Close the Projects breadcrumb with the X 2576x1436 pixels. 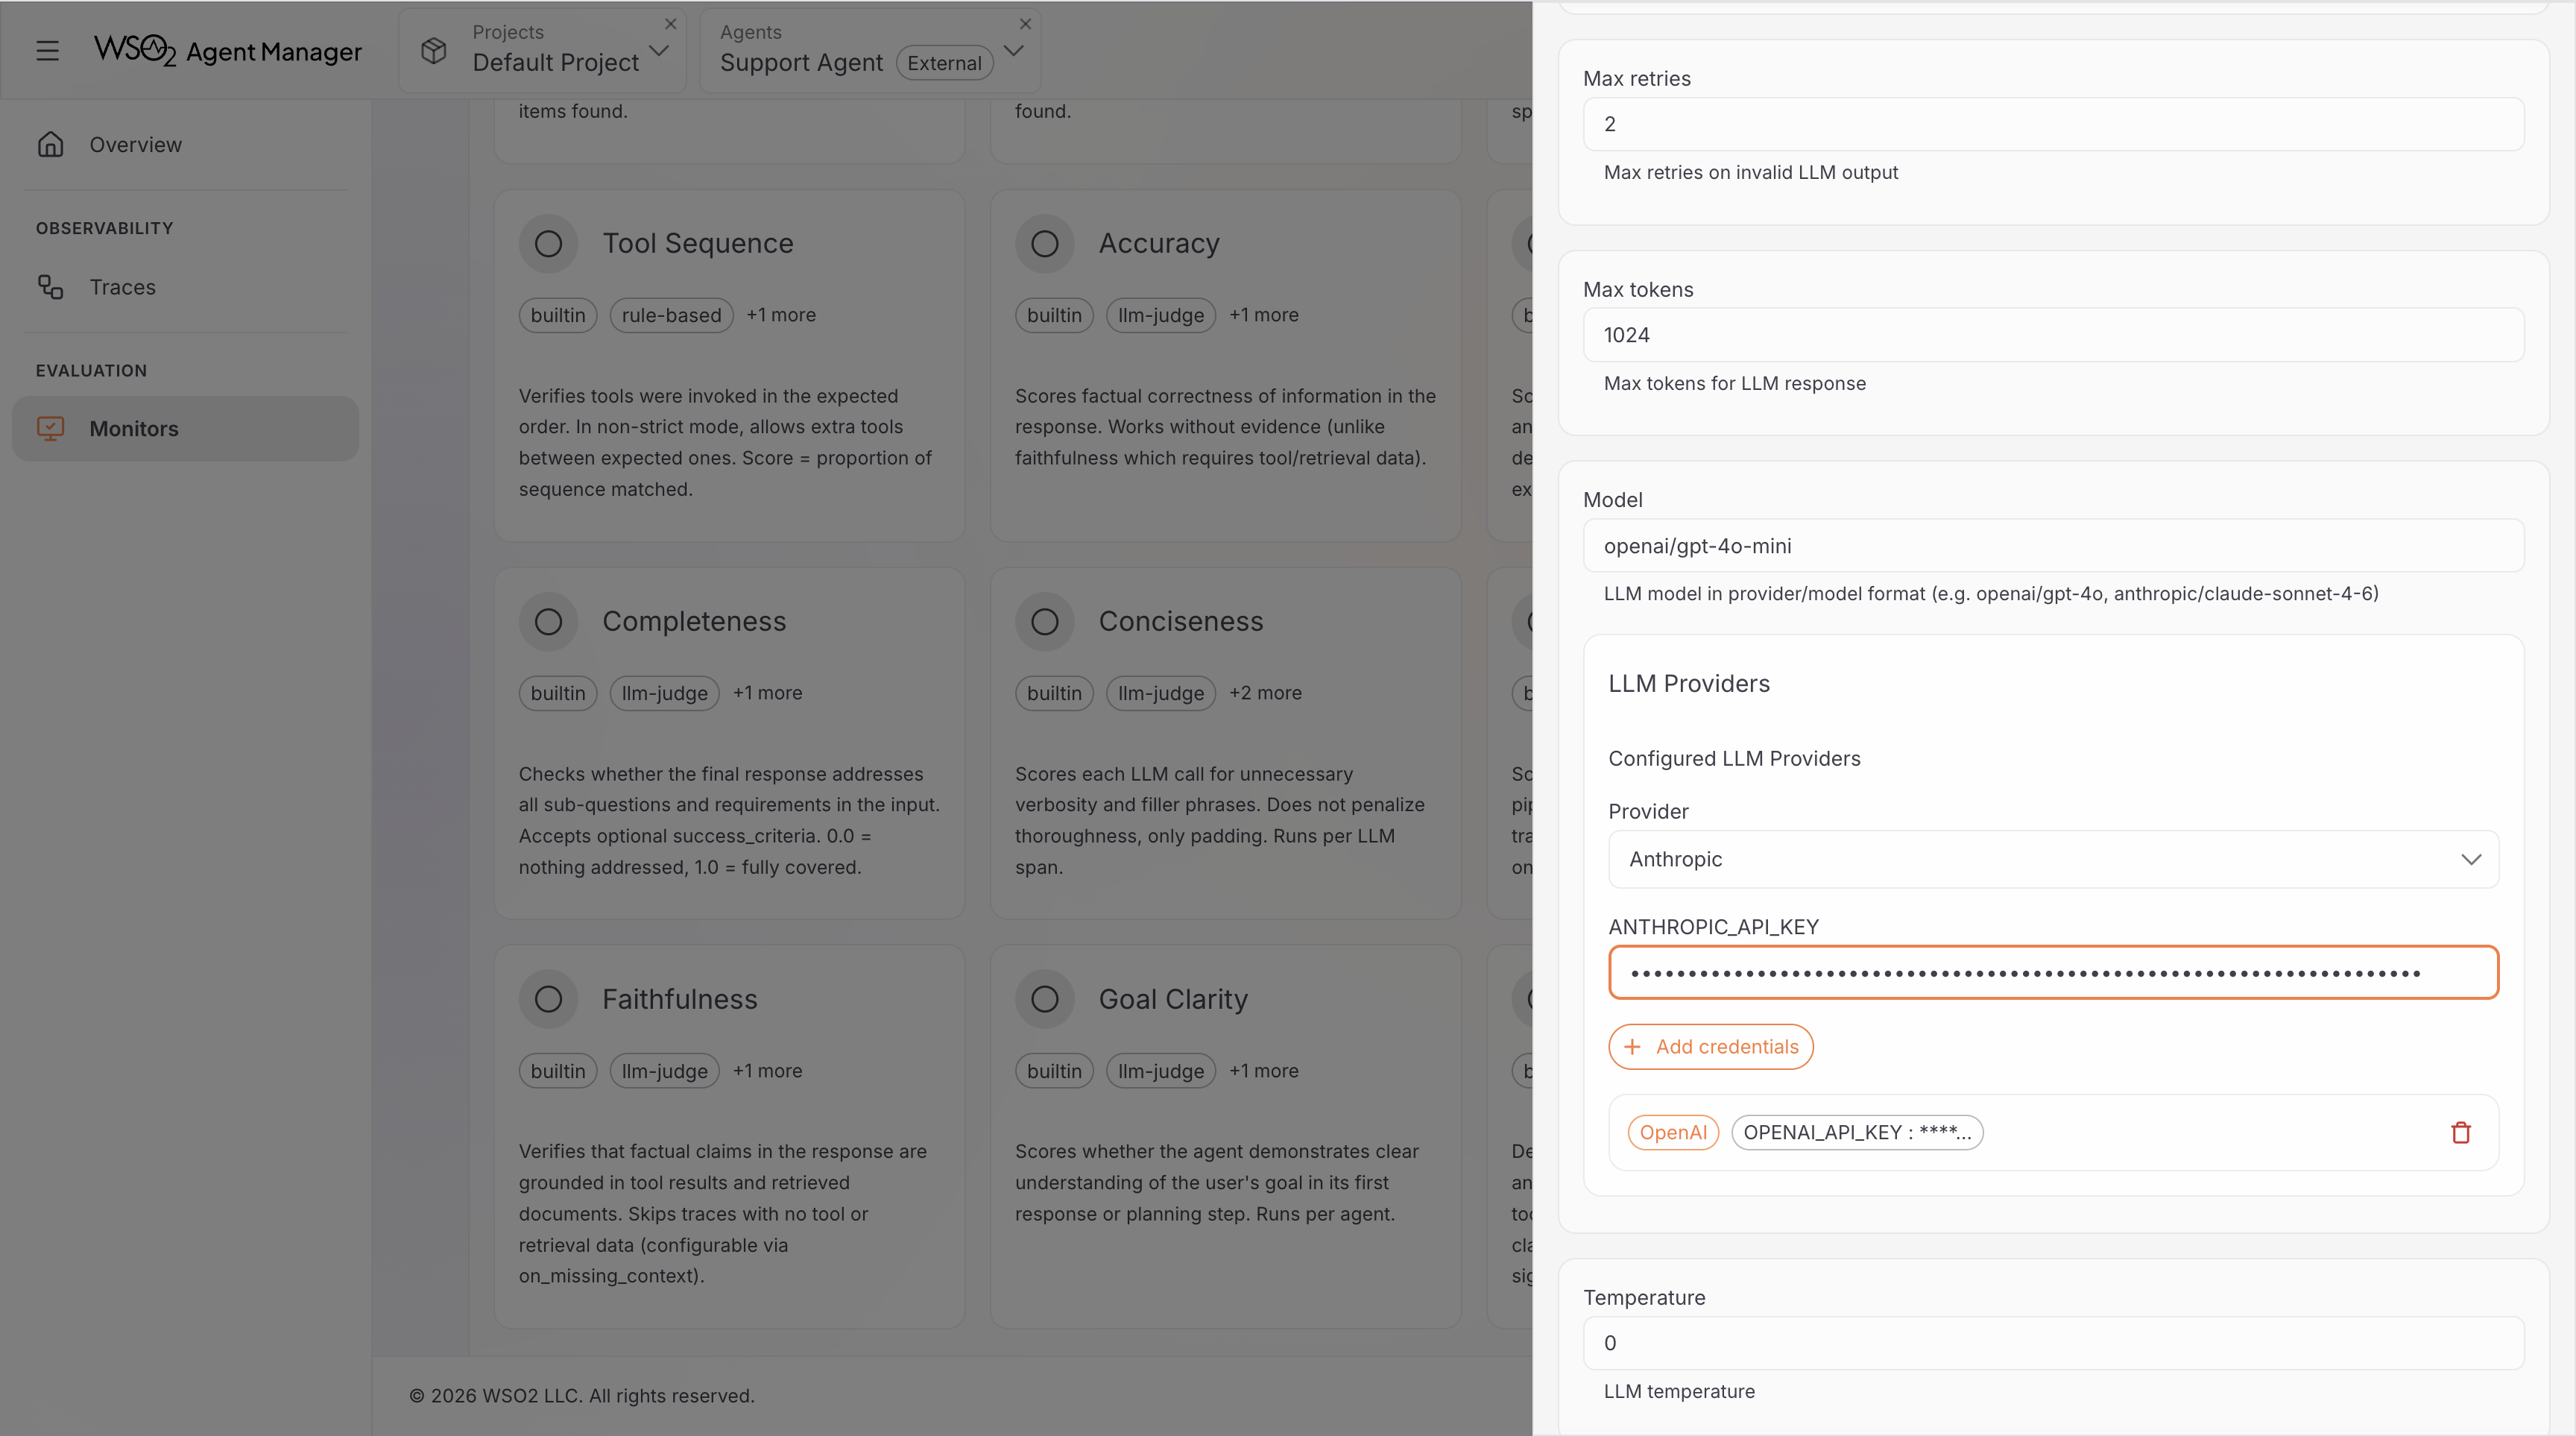coord(671,24)
